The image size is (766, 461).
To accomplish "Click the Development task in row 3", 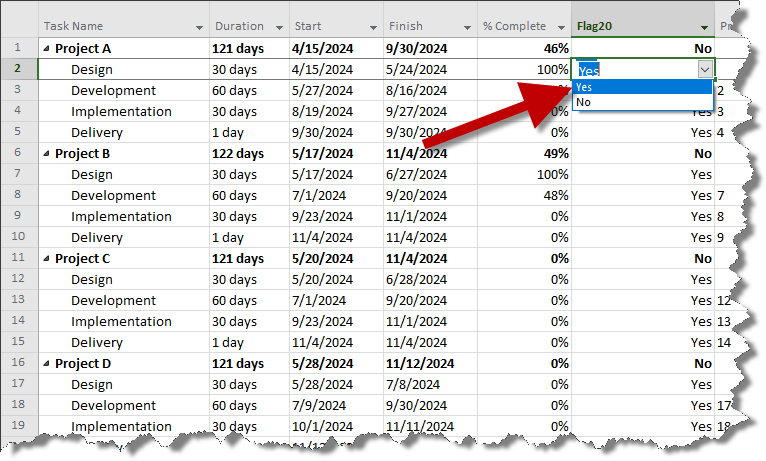I will (113, 91).
